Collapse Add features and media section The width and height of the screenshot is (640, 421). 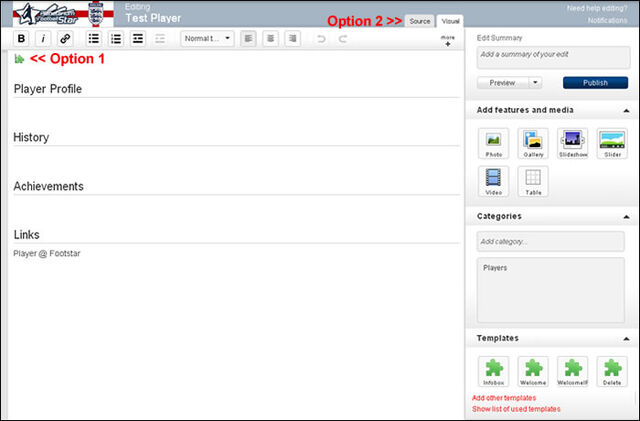[626, 111]
